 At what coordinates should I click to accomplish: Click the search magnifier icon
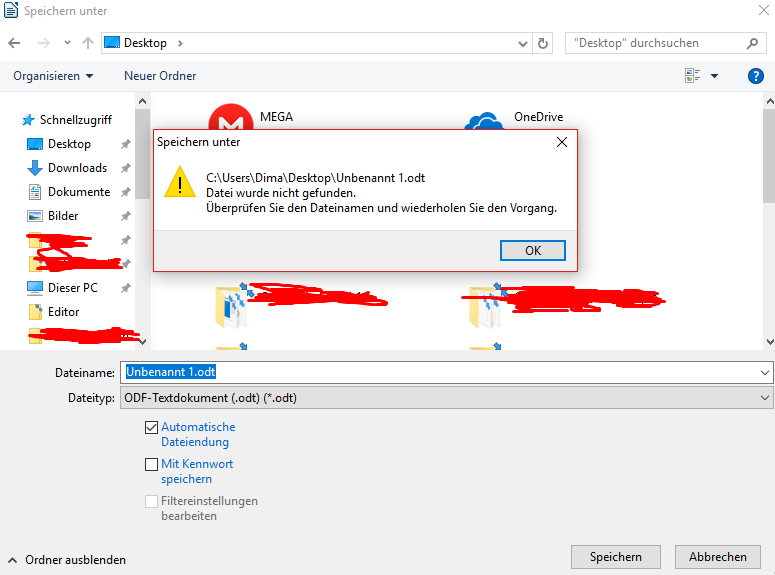point(752,44)
